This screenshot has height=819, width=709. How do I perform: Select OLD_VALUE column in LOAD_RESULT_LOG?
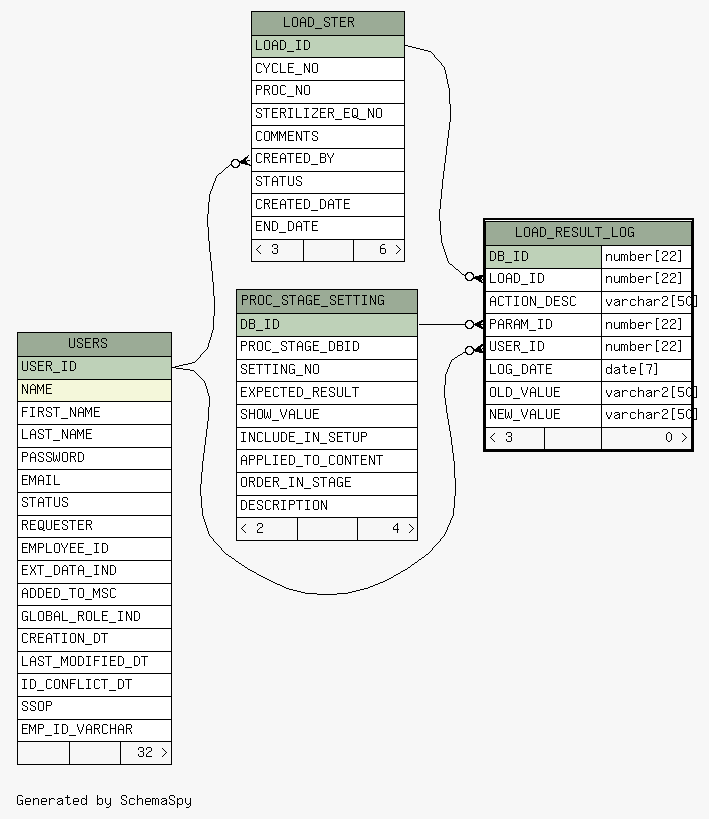pos(543,393)
